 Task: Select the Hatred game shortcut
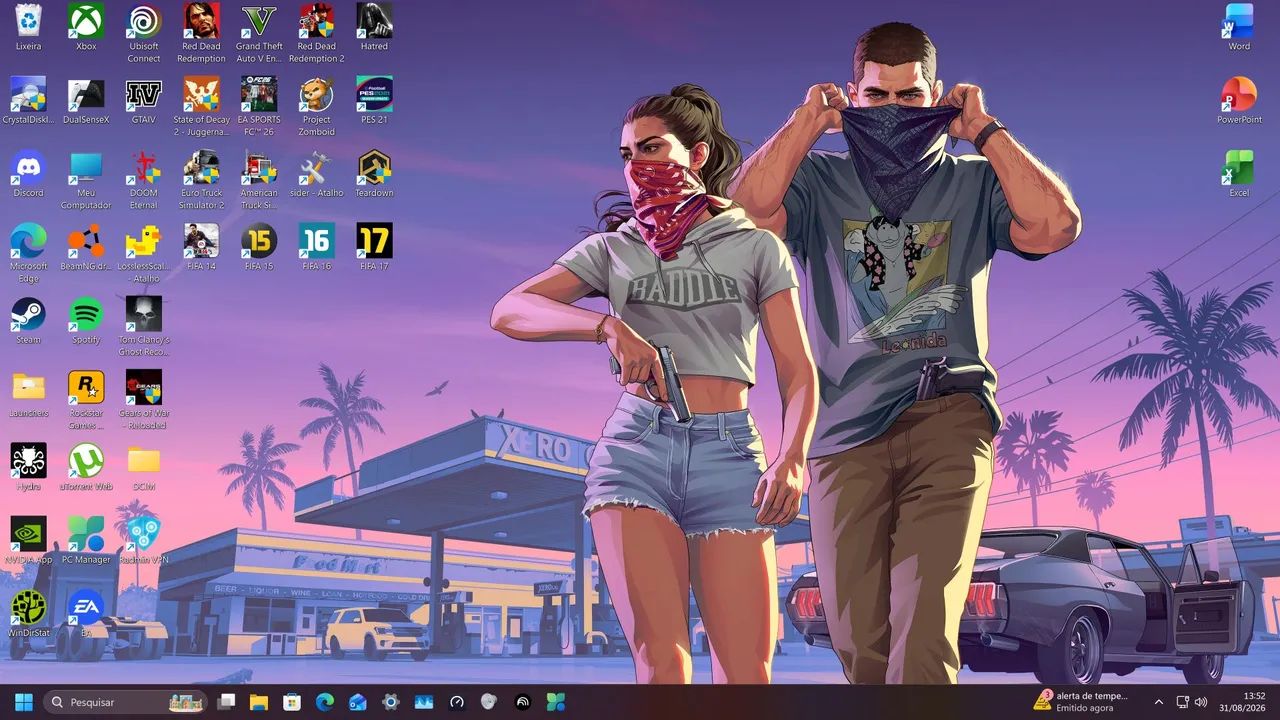point(374,27)
